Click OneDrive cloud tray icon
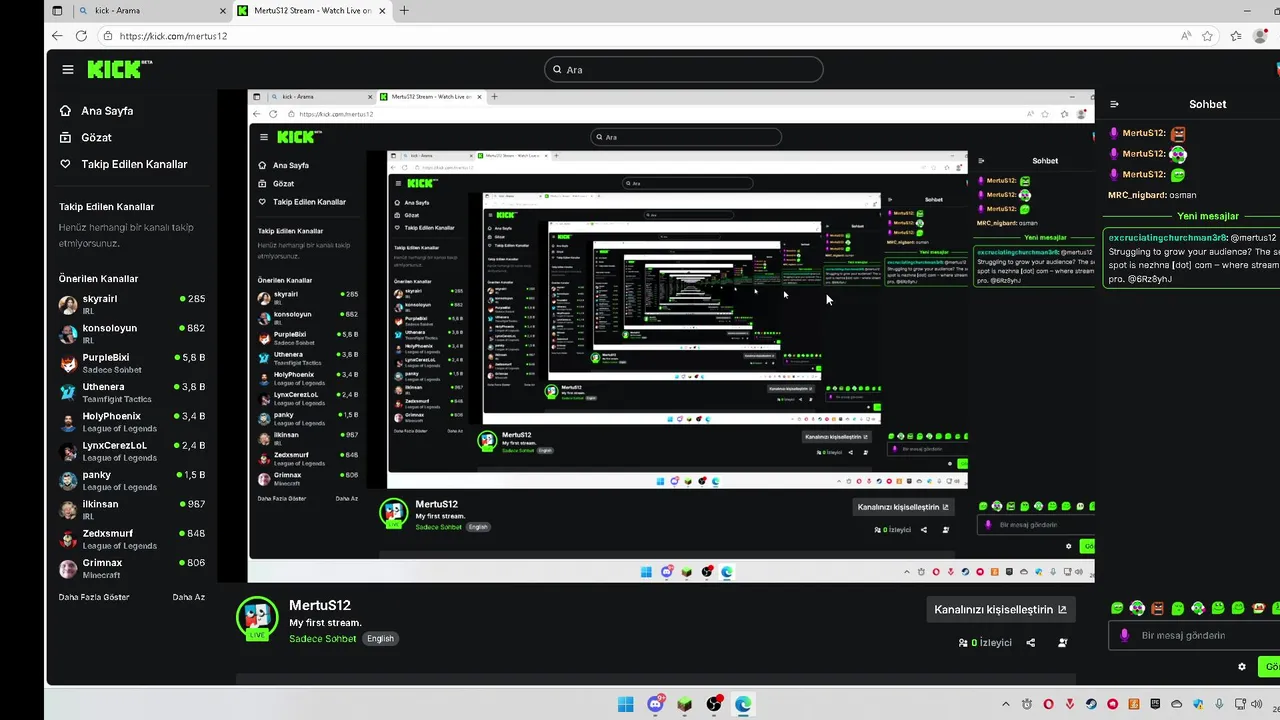The height and width of the screenshot is (720, 1280). [1176, 704]
